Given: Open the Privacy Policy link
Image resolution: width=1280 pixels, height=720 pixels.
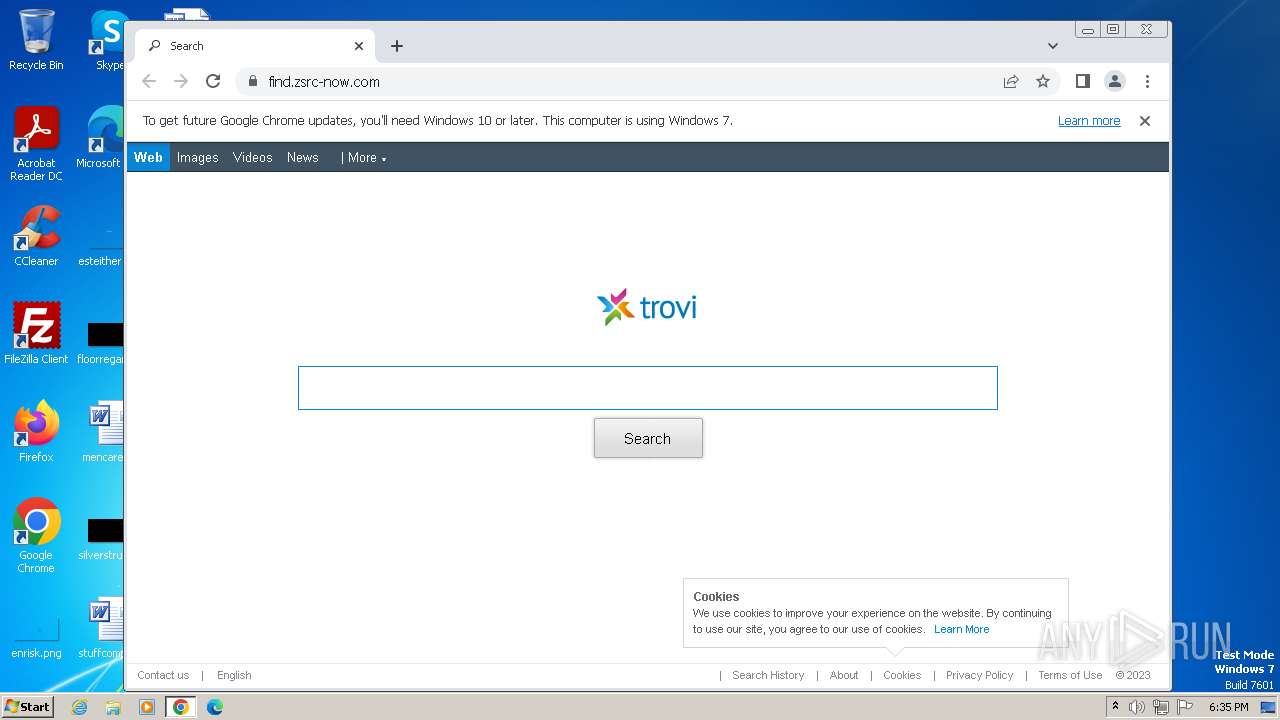Looking at the screenshot, I should [979, 675].
